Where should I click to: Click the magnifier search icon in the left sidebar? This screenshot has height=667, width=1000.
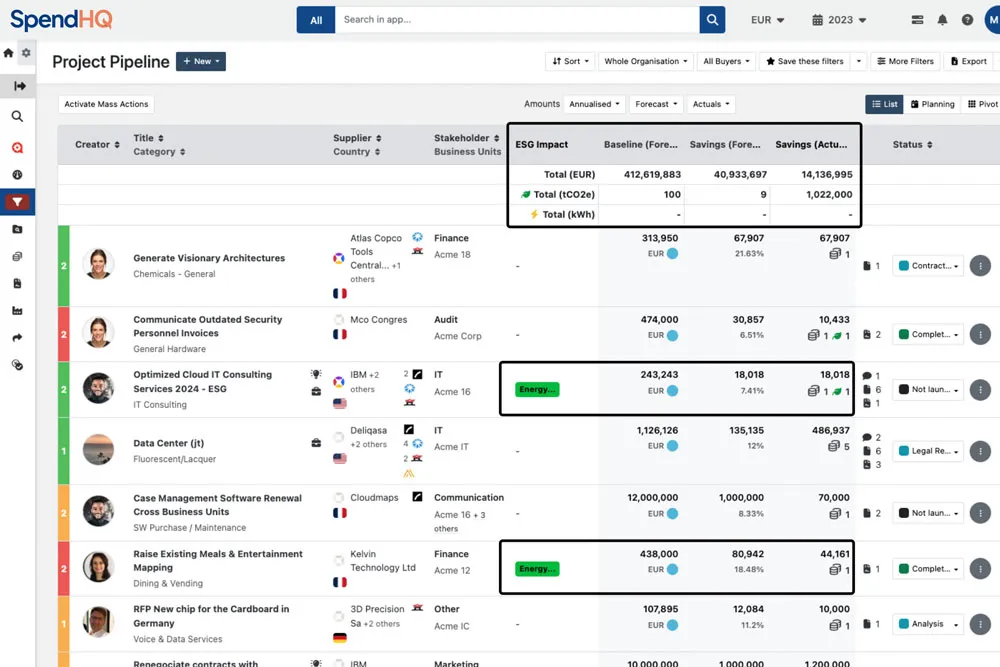tap(17, 117)
